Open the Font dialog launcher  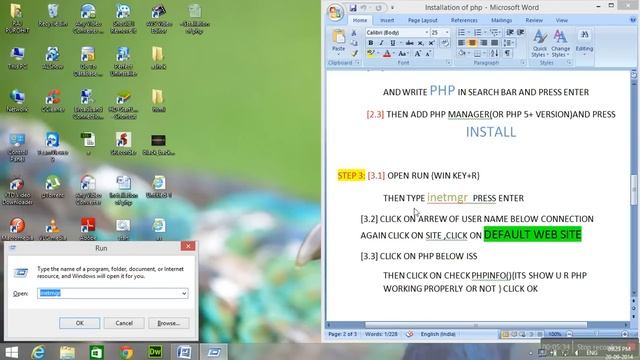[449, 62]
